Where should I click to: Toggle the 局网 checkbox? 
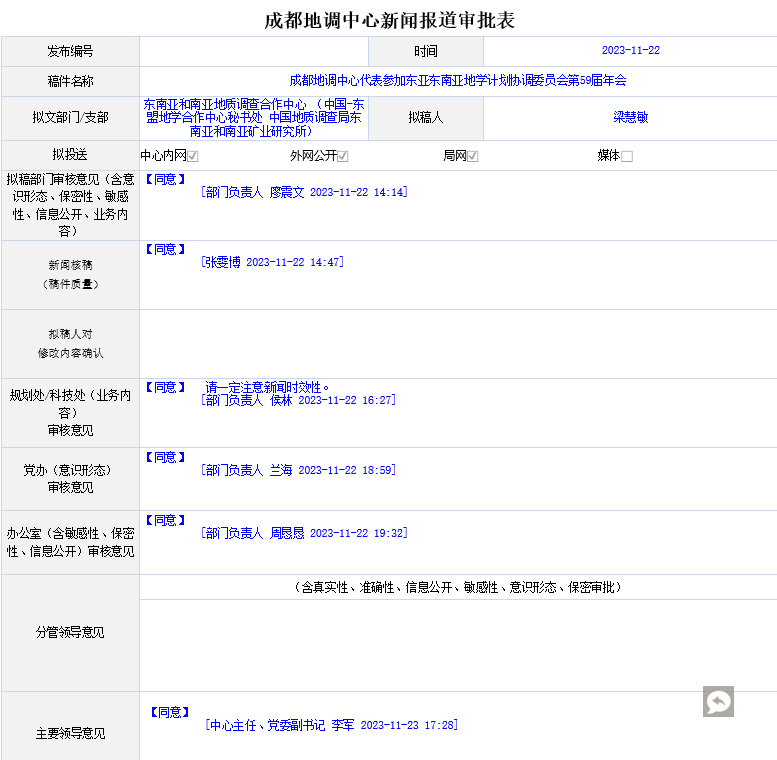[473, 156]
